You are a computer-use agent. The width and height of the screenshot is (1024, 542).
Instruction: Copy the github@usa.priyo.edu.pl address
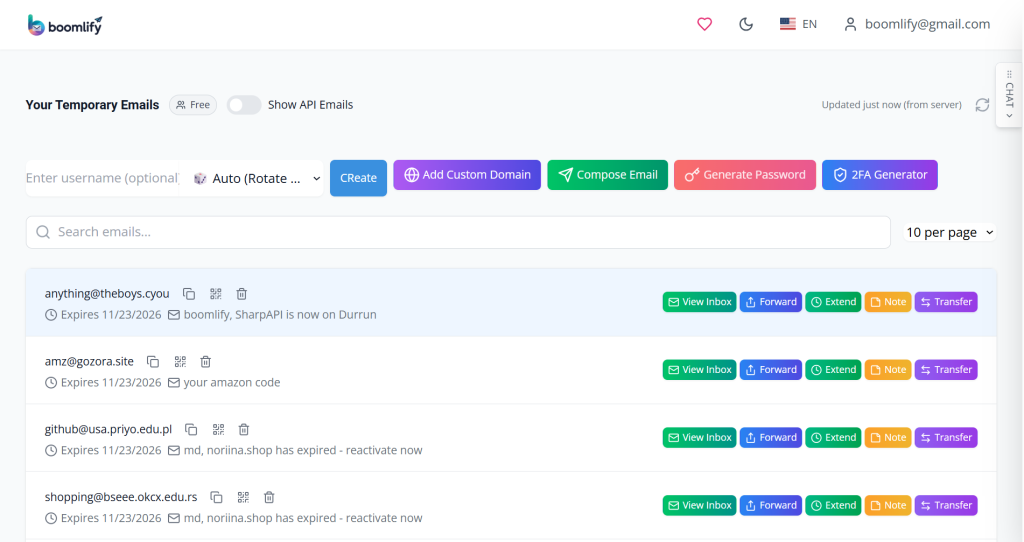(x=191, y=430)
